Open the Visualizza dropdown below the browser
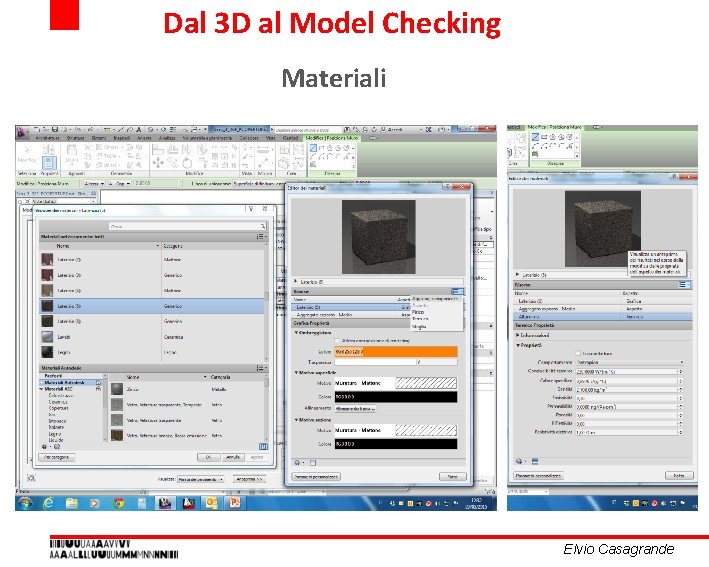 pos(201,479)
